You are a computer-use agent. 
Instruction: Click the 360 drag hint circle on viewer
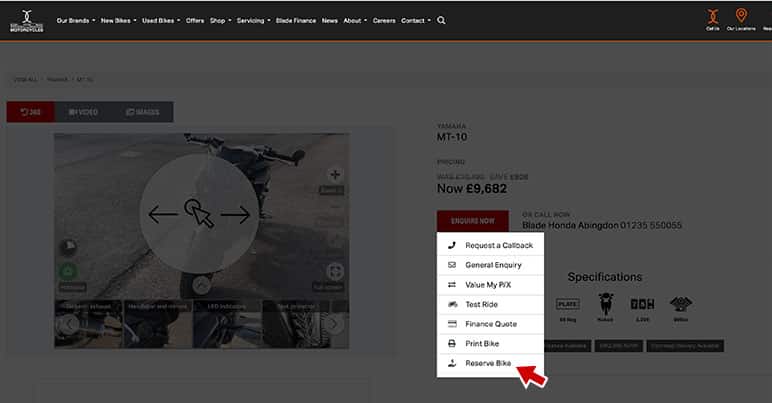point(199,214)
